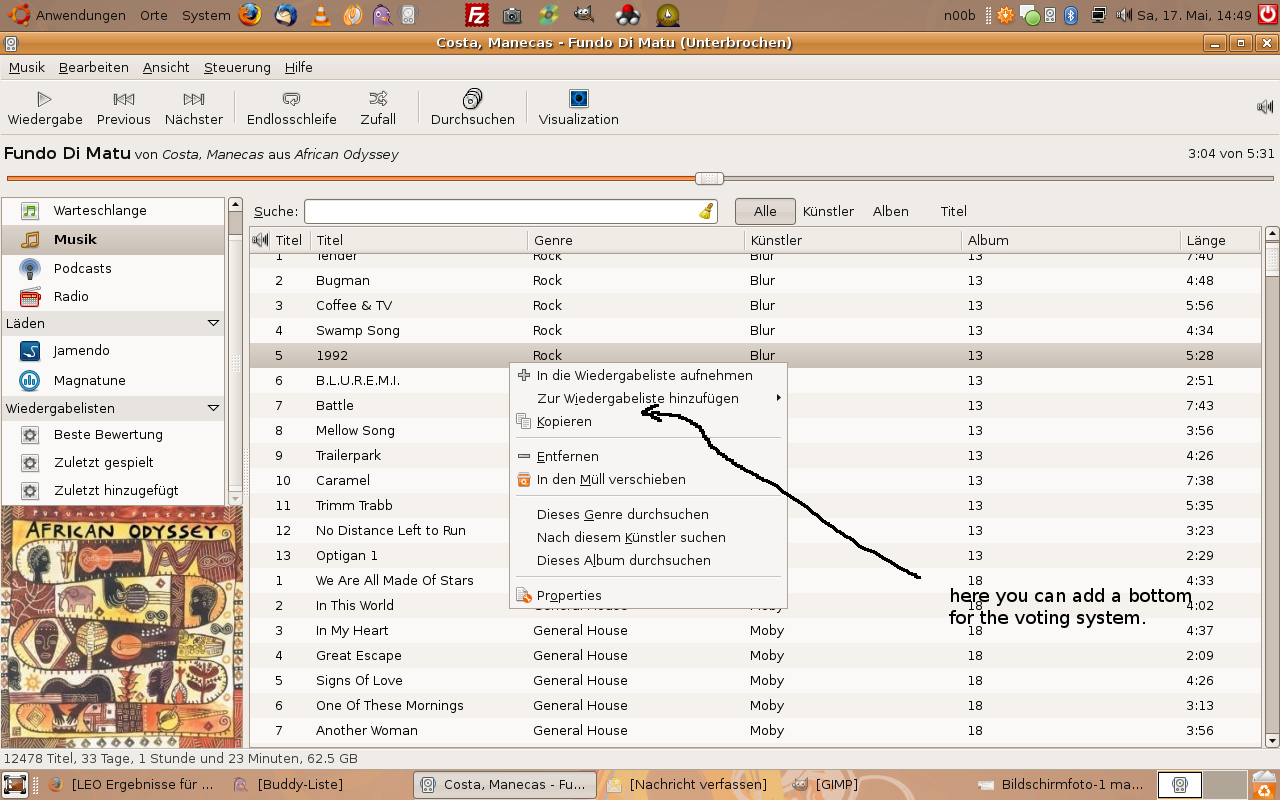Click the African Odyssey album cover
The height and width of the screenshot is (800, 1280).
122,627
